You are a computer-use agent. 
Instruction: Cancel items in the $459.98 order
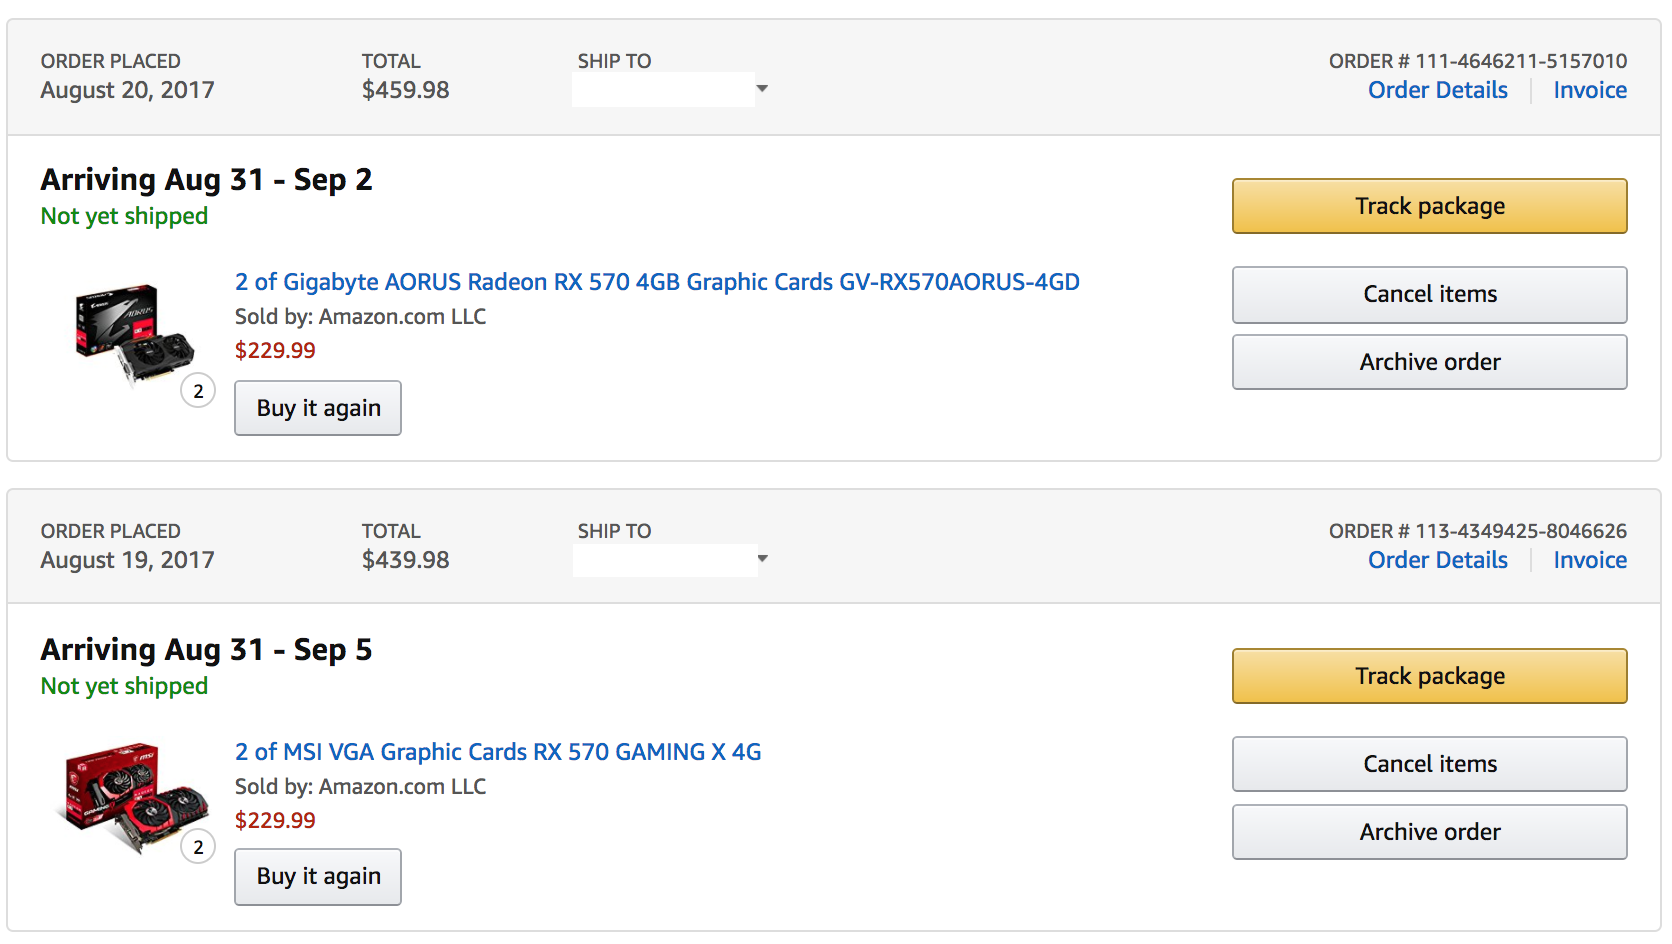coord(1429,294)
